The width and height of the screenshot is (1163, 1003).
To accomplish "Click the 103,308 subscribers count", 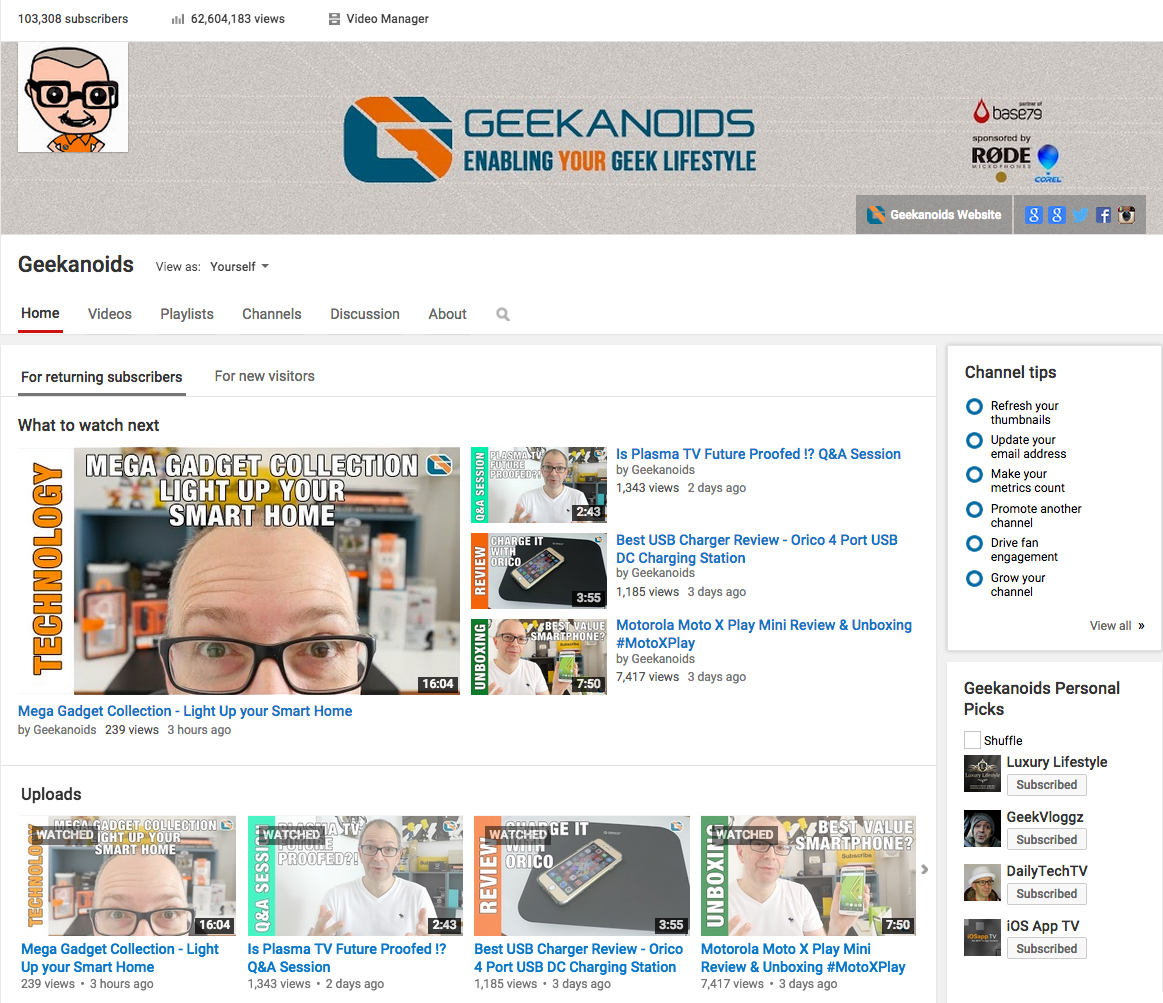I will click(73, 19).
